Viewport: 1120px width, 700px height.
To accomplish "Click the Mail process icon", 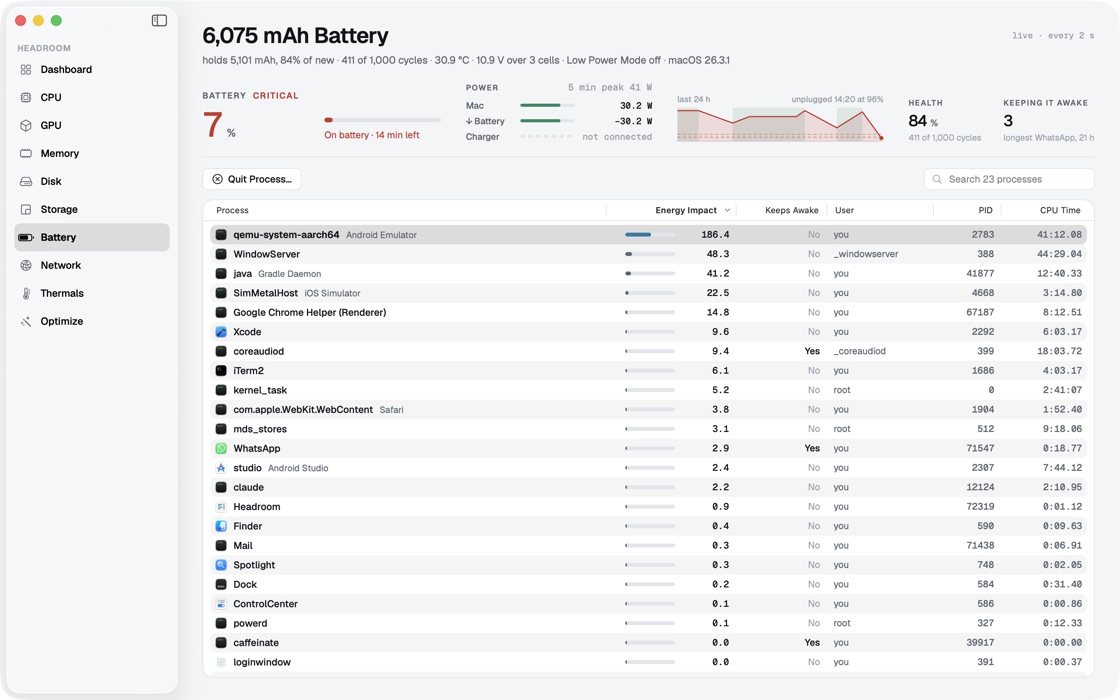I will click(x=221, y=546).
